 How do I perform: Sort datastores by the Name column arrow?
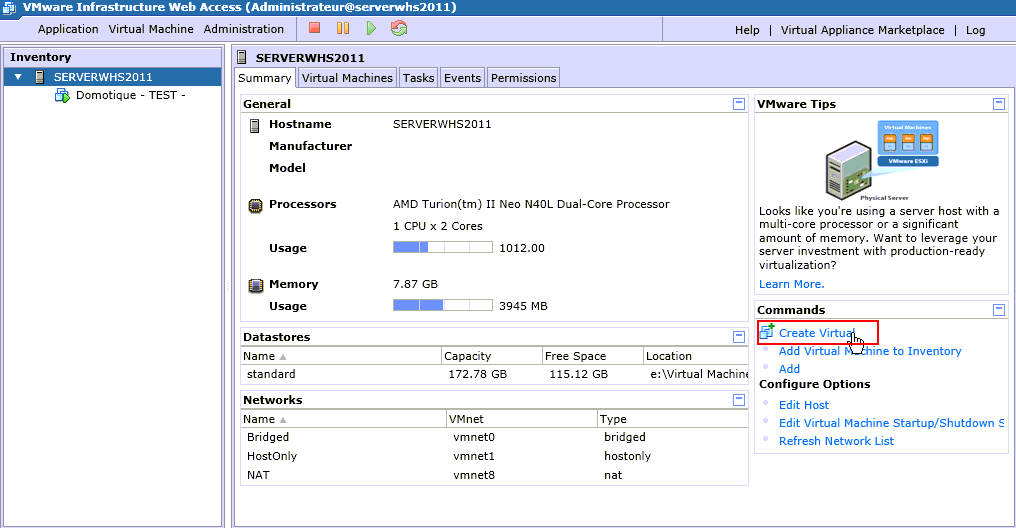coord(283,357)
